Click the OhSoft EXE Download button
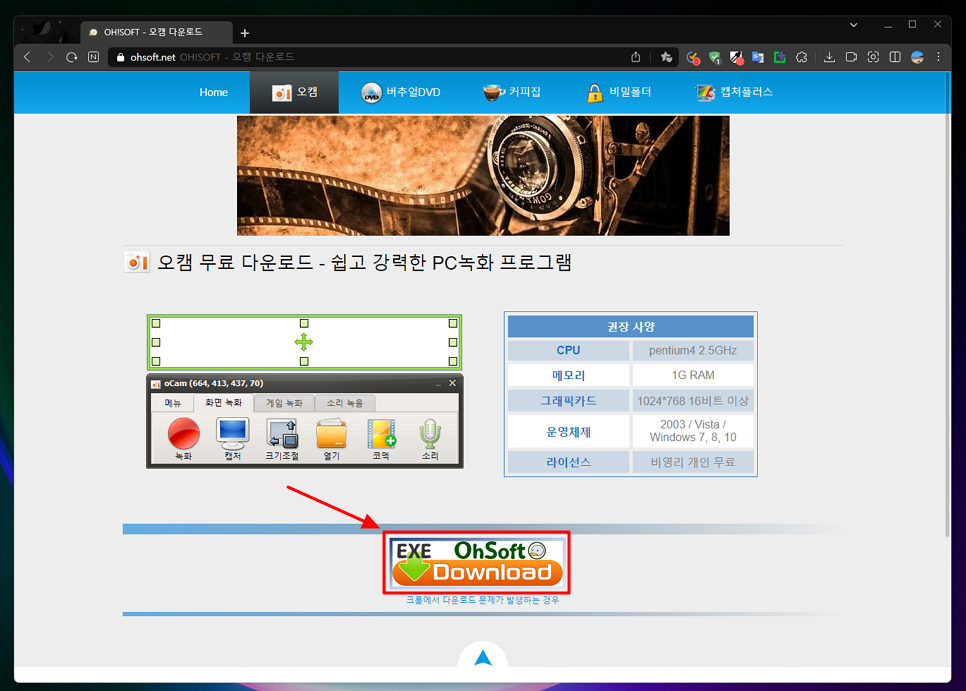Screen dimensions: 966x691 477,563
